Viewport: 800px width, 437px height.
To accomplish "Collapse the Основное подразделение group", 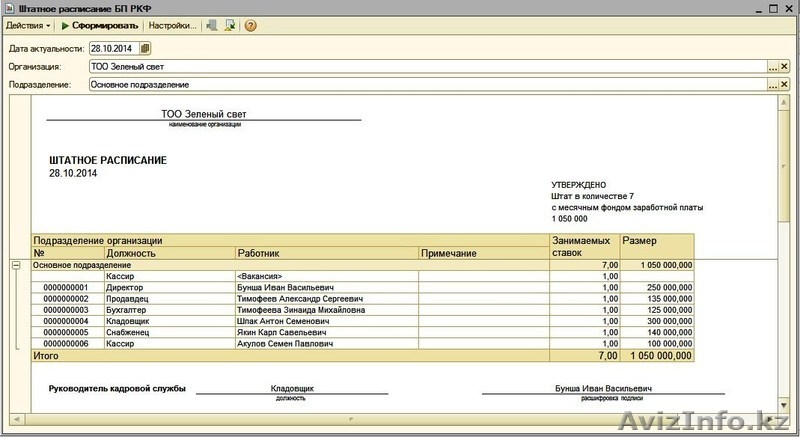I will 16,265.
